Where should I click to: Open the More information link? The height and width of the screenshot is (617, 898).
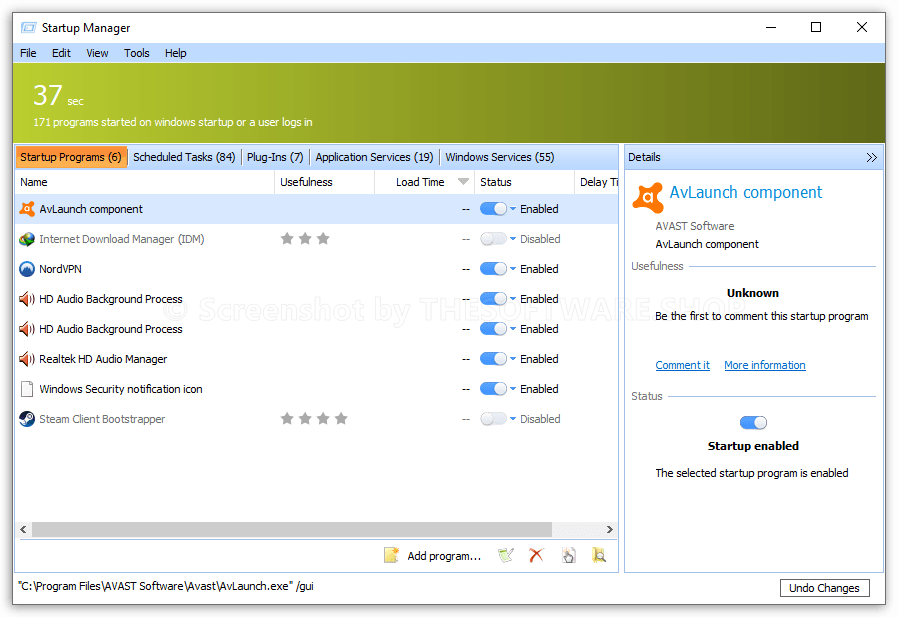765,366
